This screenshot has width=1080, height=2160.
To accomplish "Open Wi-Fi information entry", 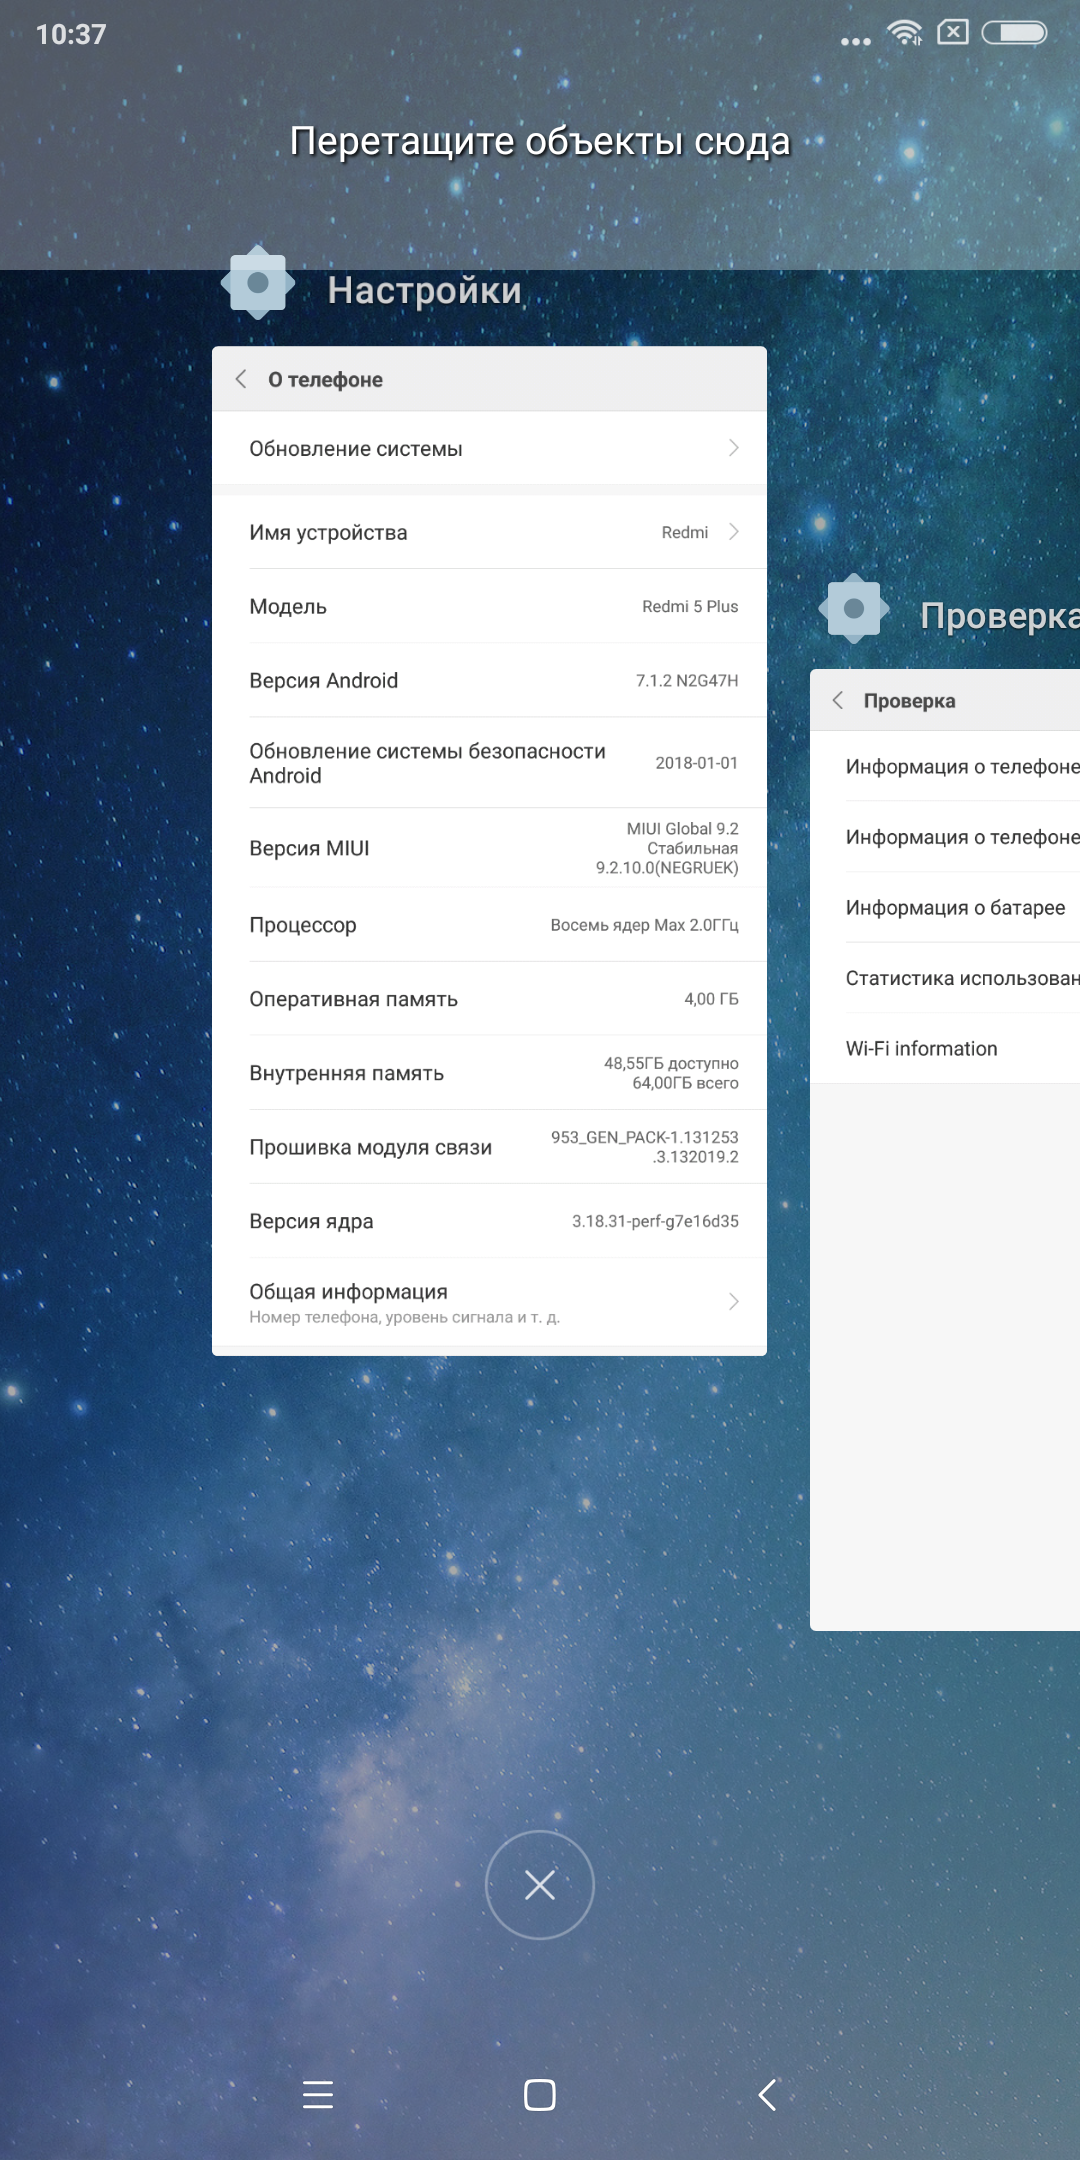I will coord(945,1048).
